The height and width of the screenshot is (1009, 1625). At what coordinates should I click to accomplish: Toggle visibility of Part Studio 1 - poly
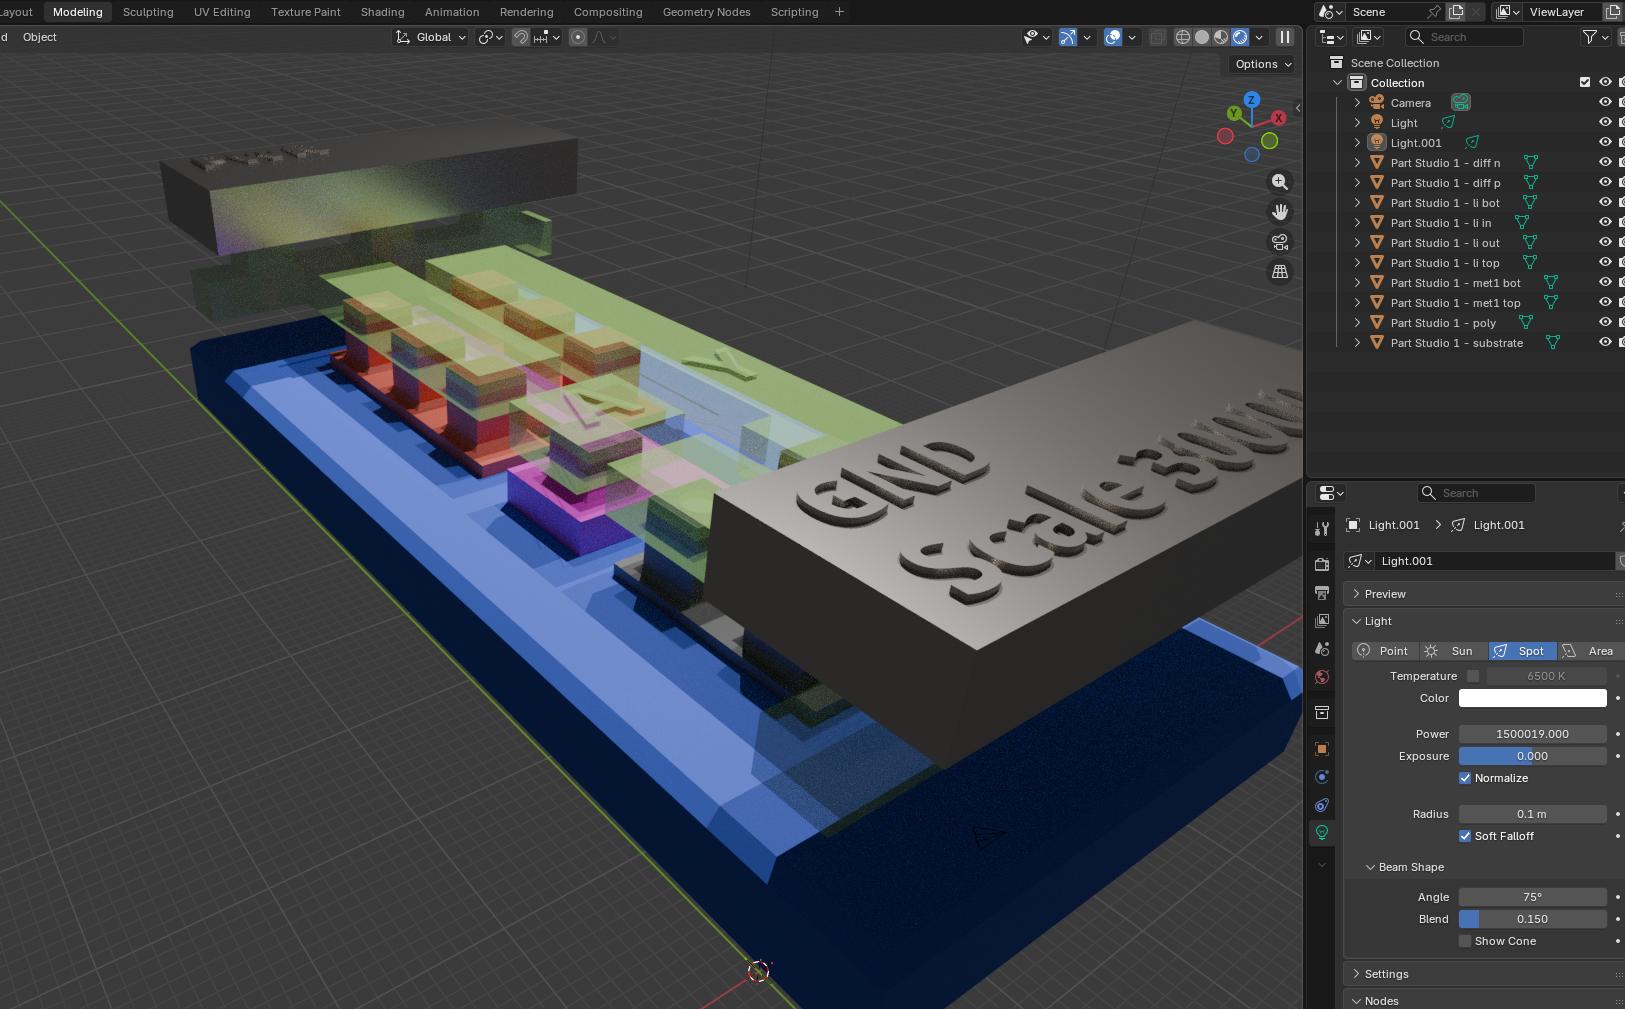1607,322
